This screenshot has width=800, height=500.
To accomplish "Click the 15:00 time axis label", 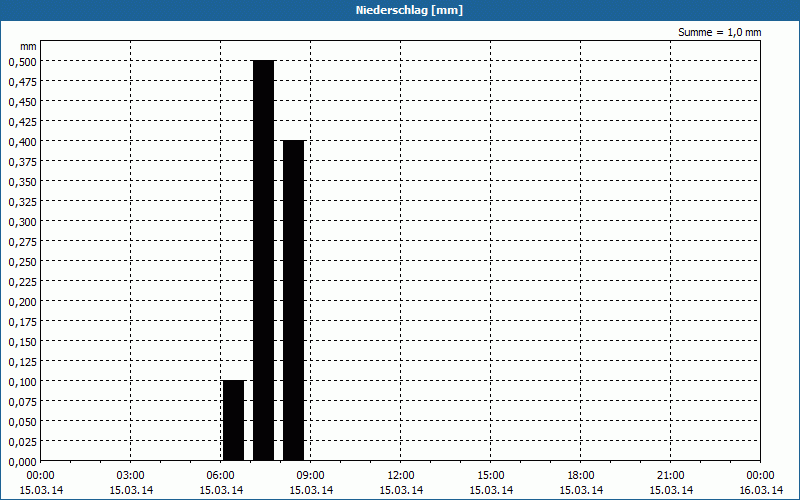I will pos(491,476).
